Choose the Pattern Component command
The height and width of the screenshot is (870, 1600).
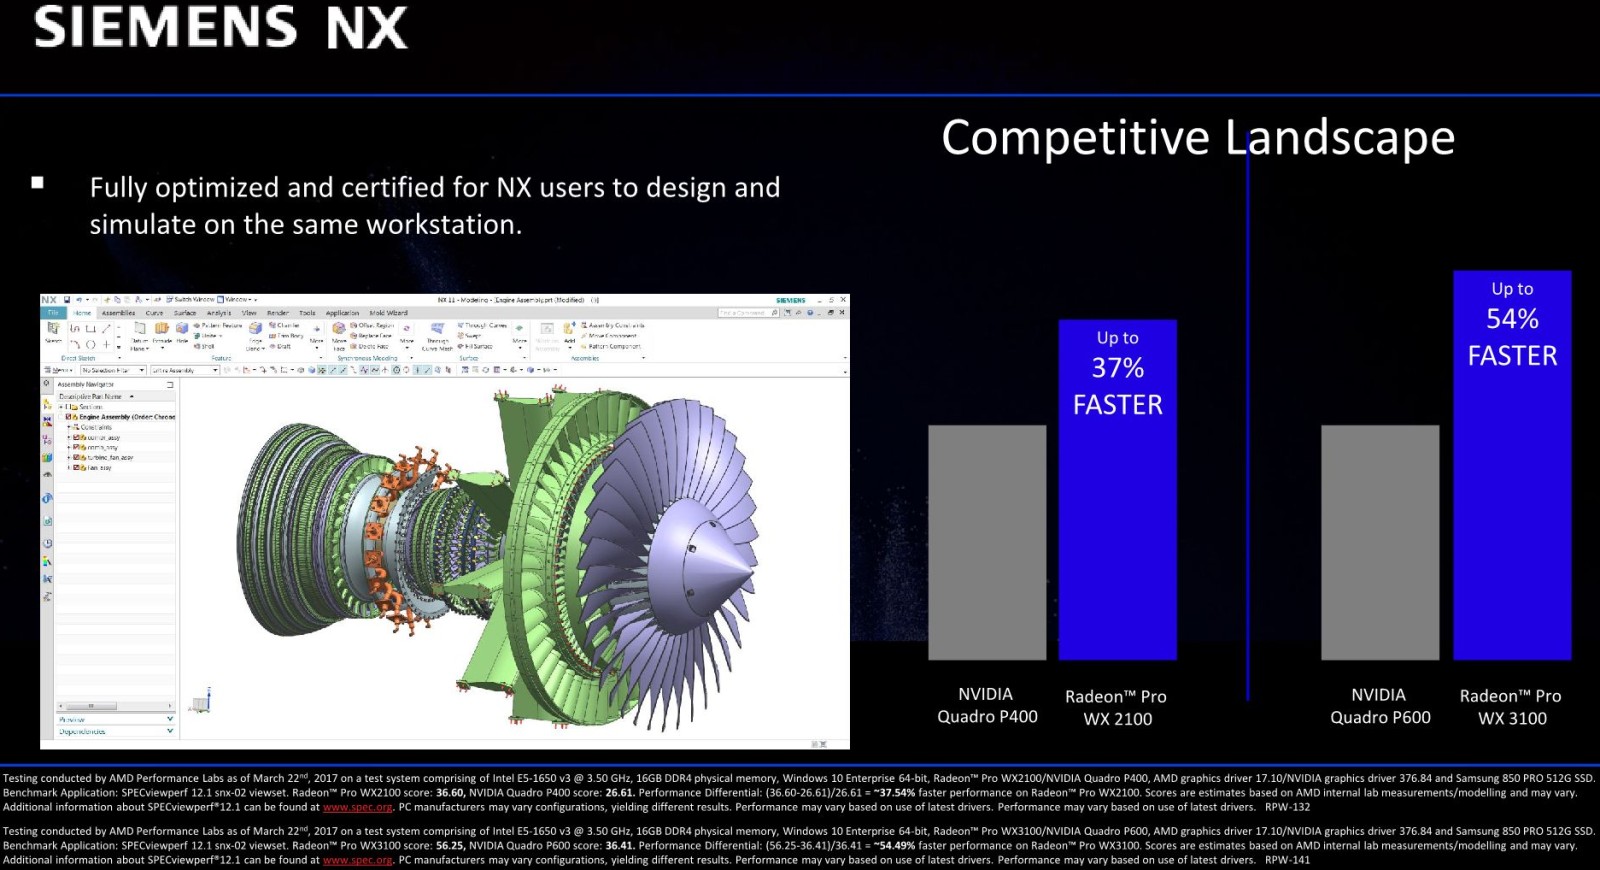pyautogui.click(x=611, y=346)
